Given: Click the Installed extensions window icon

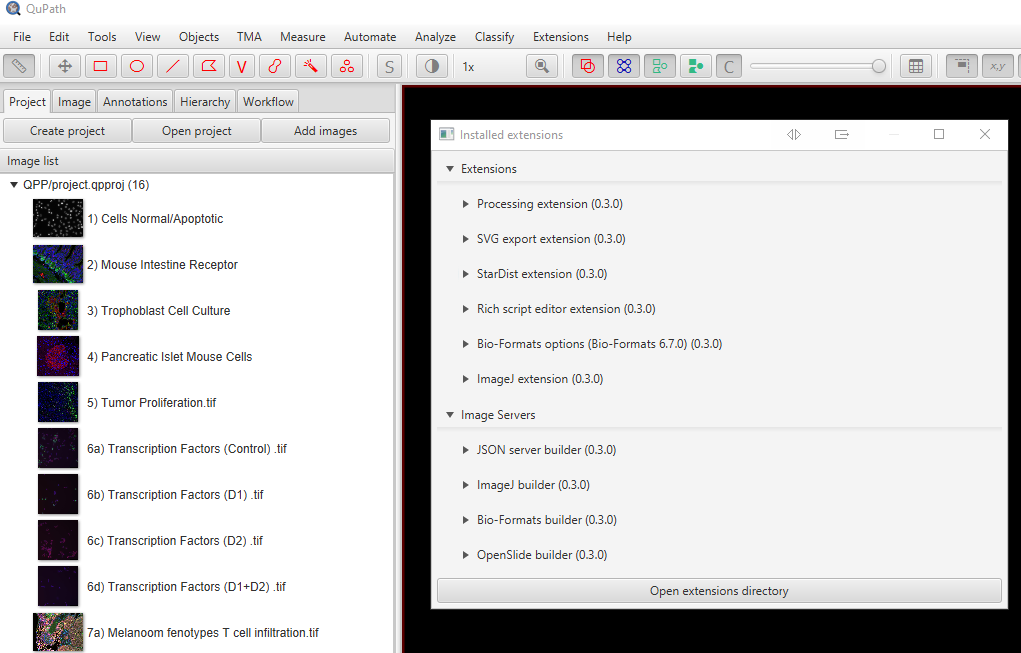Looking at the screenshot, I should coord(447,134).
